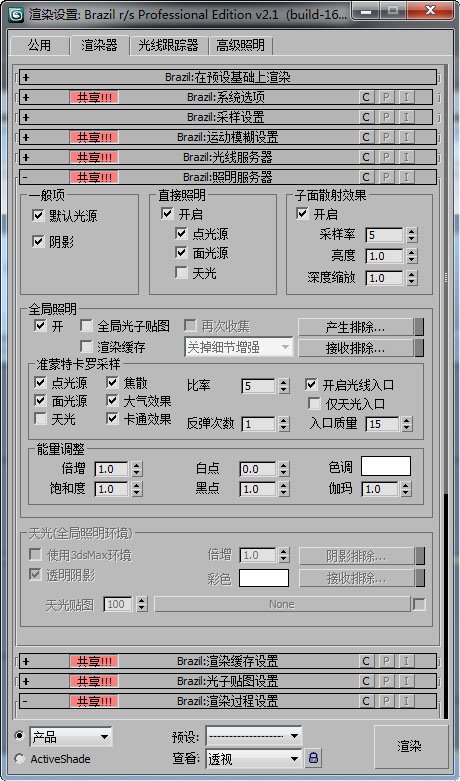Click the P button on 光子贴图设置 rollout
The height and width of the screenshot is (781, 460).
pos(386,681)
